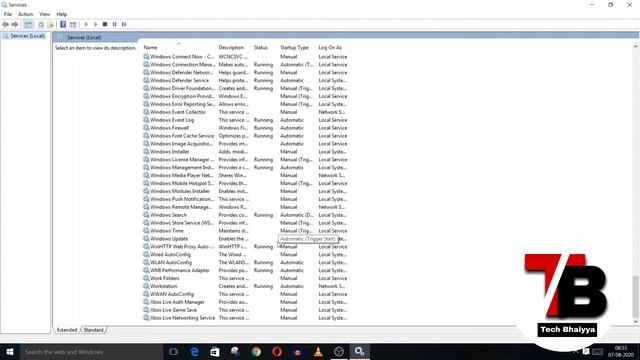Open Opera from the taskbar

277,352
